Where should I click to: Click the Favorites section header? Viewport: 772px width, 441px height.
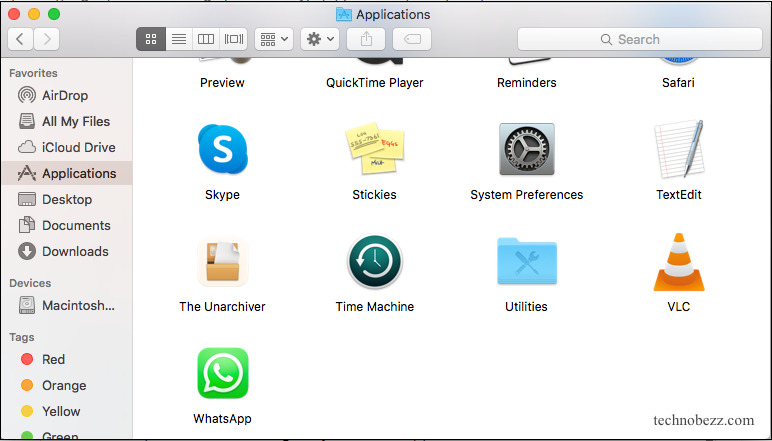33,73
